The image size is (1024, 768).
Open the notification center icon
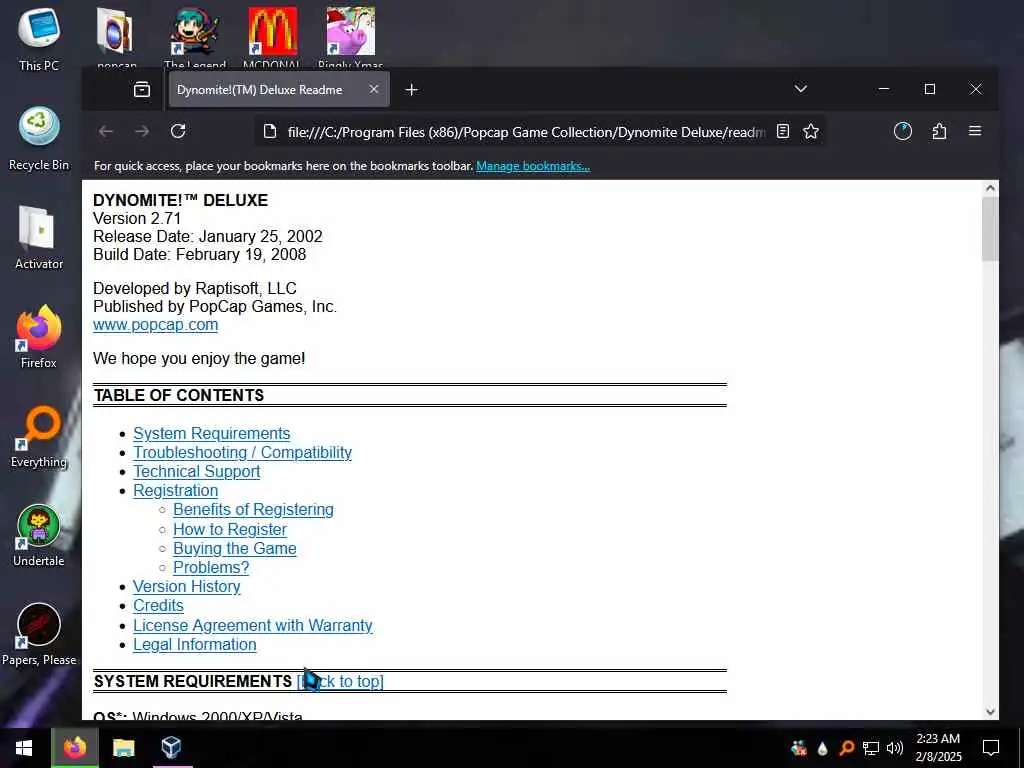pyautogui.click(x=991, y=748)
